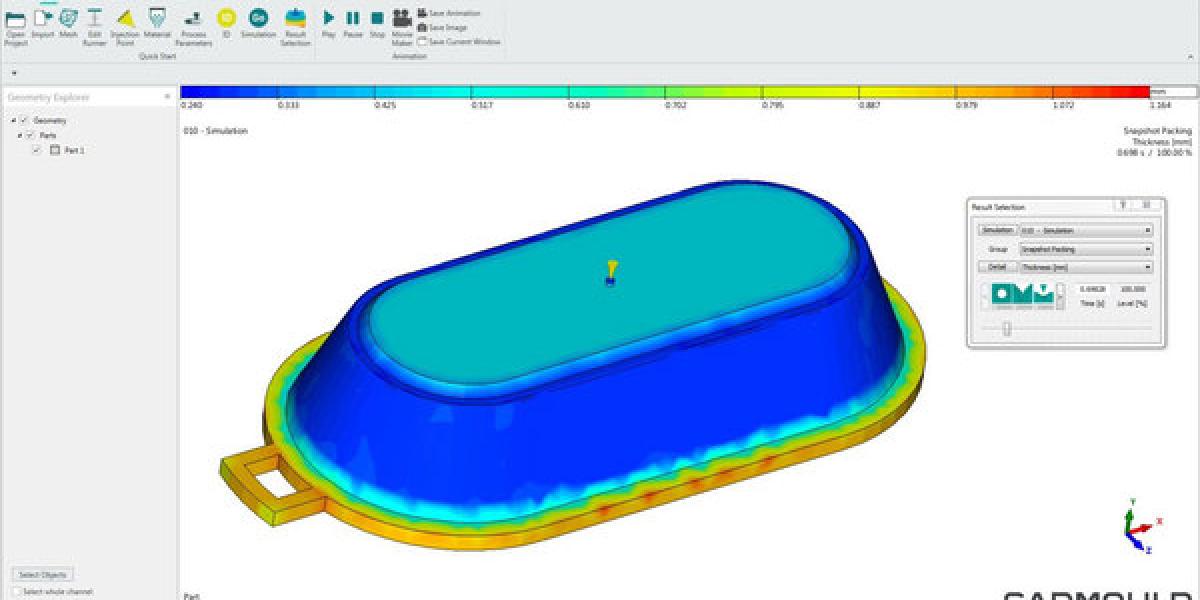Image resolution: width=1200 pixels, height=600 pixels.
Task: Click the Open Project icon
Action: (x=15, y=20)
